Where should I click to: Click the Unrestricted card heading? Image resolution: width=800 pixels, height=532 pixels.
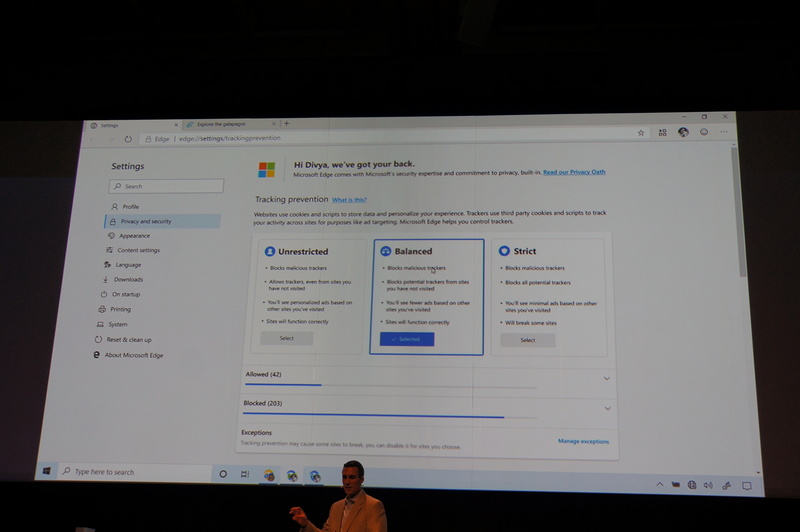tap(303, 251)
